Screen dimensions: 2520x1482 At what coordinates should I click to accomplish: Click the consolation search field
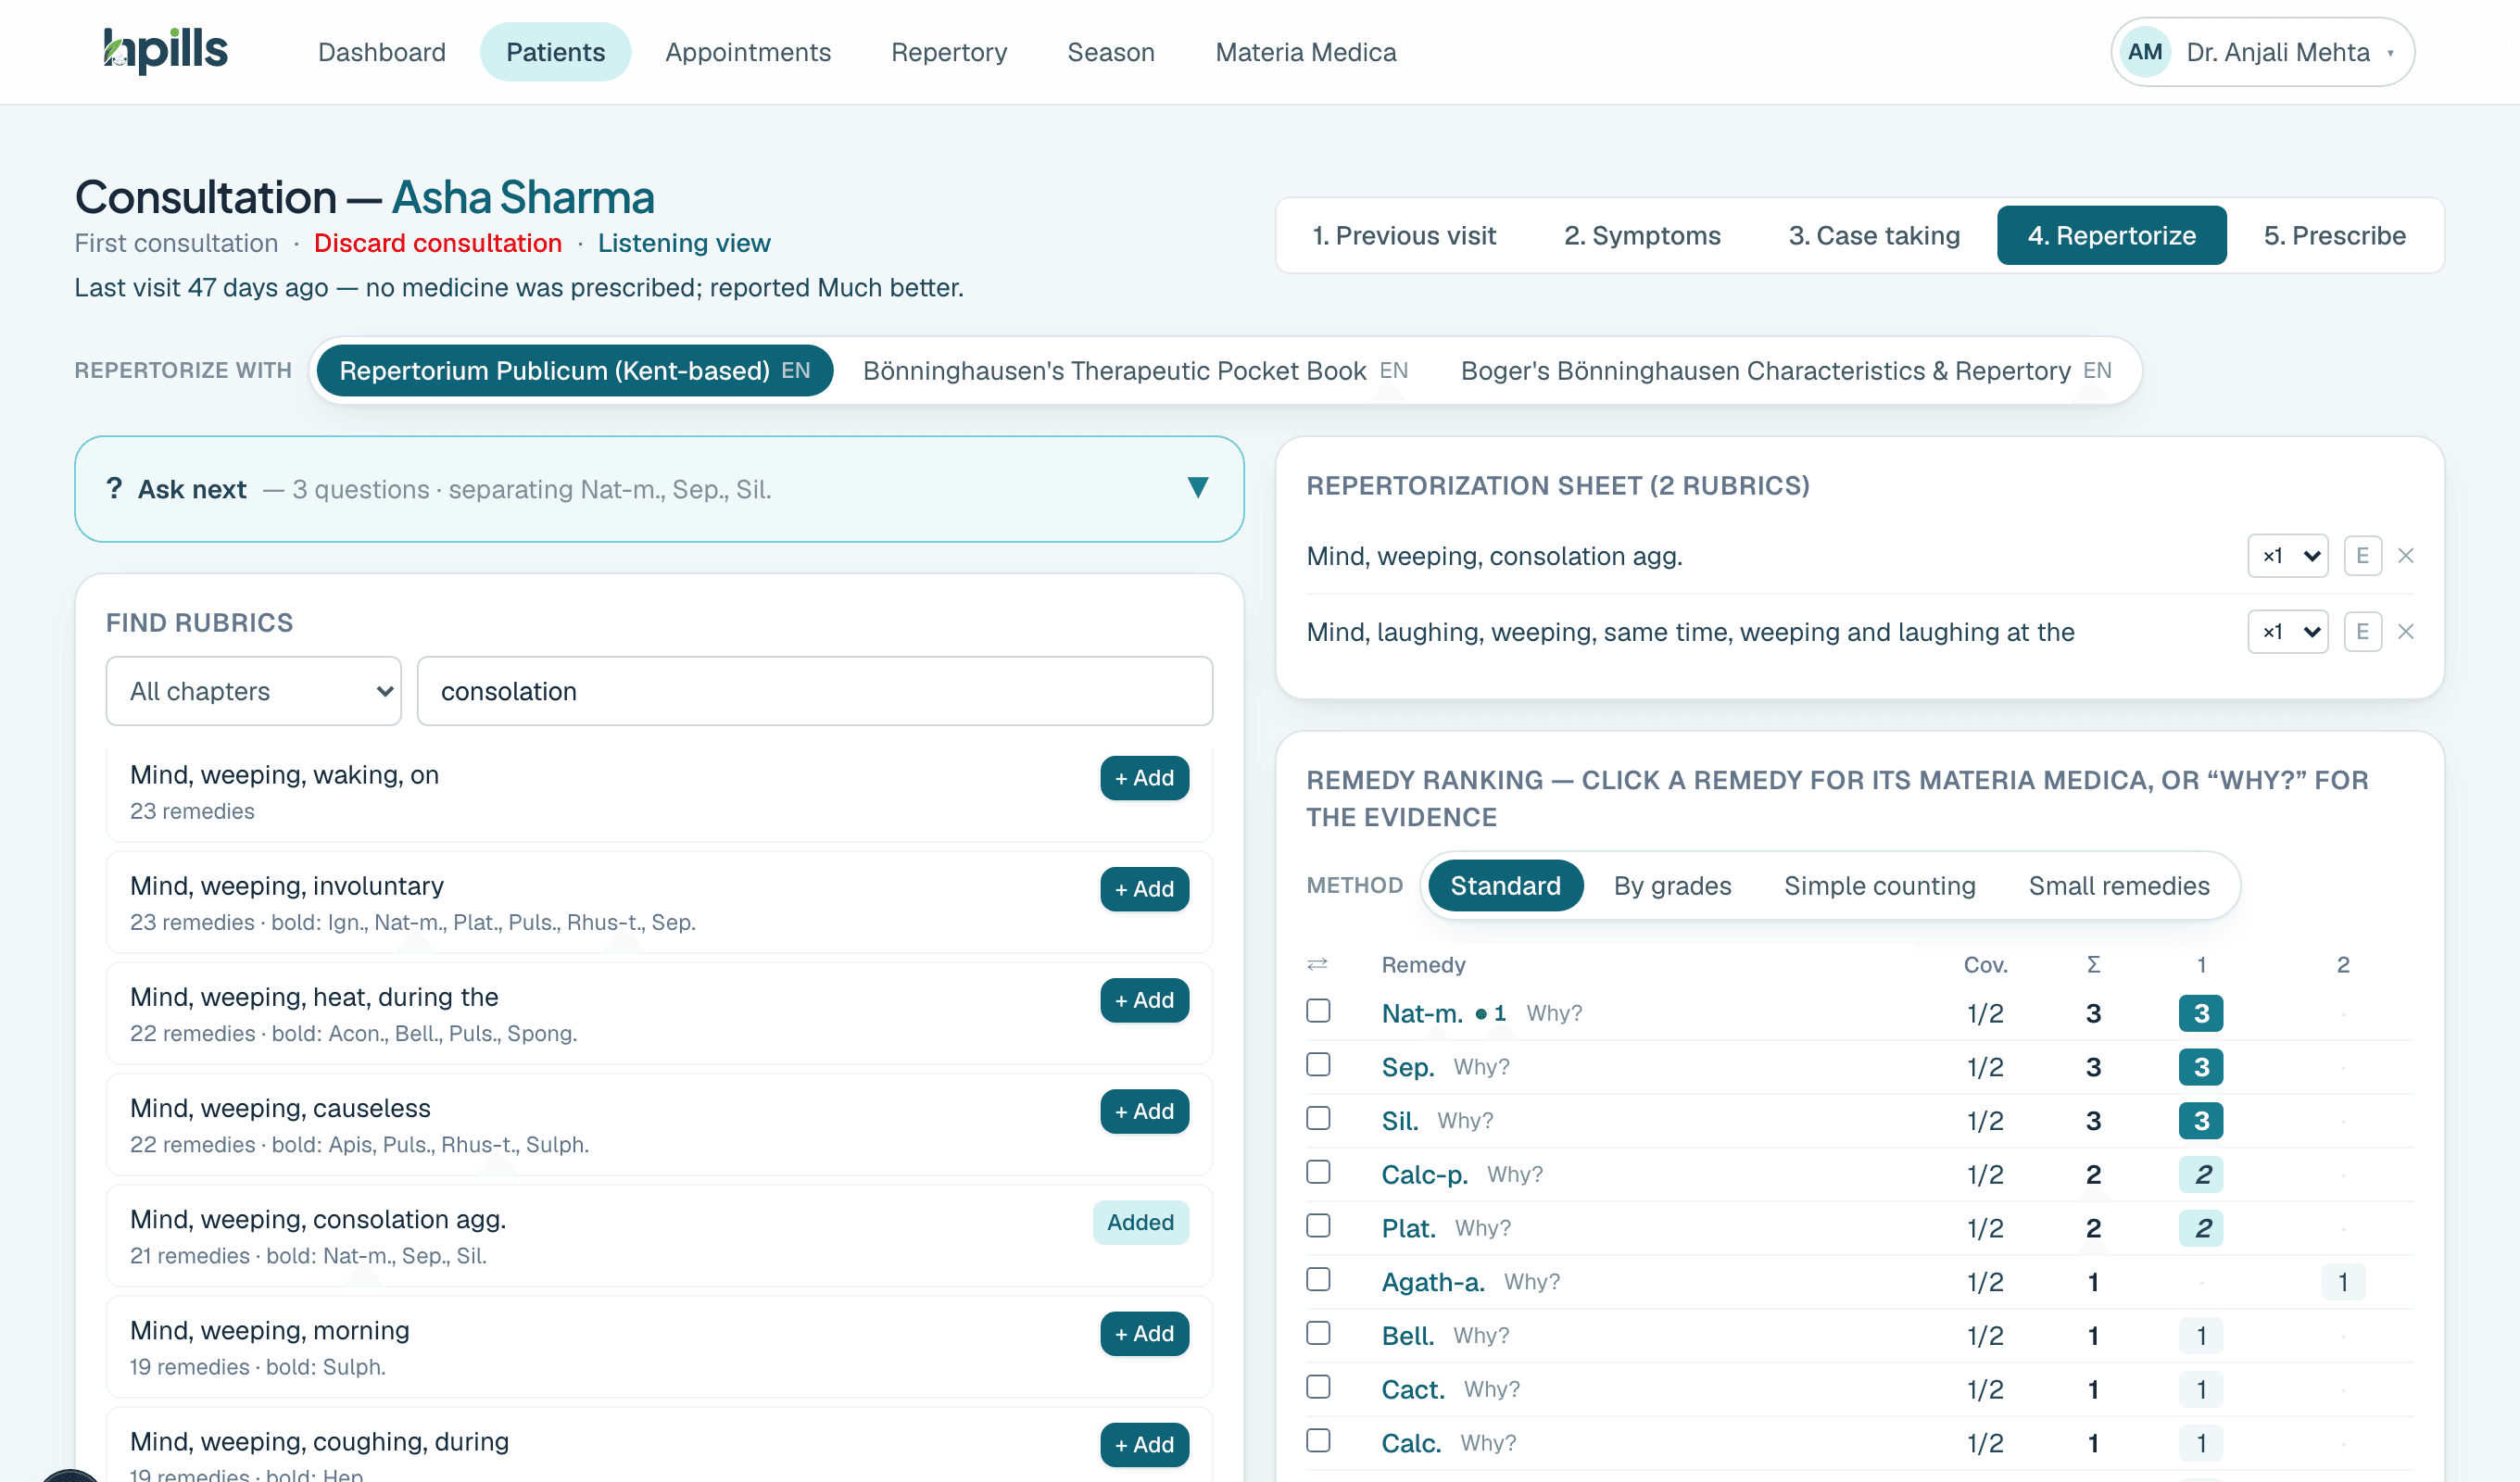coord(815,691)
